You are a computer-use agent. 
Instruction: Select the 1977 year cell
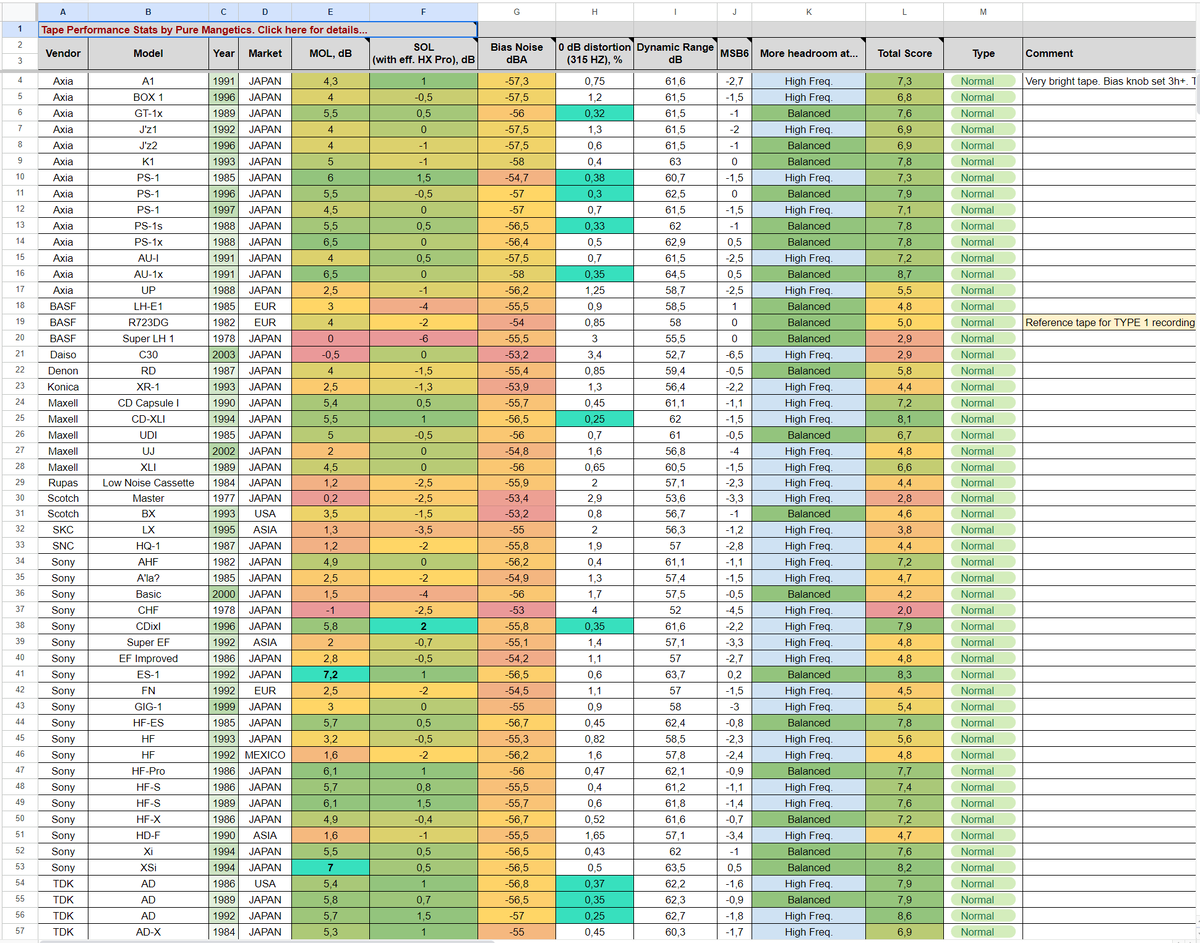point(224,498)
